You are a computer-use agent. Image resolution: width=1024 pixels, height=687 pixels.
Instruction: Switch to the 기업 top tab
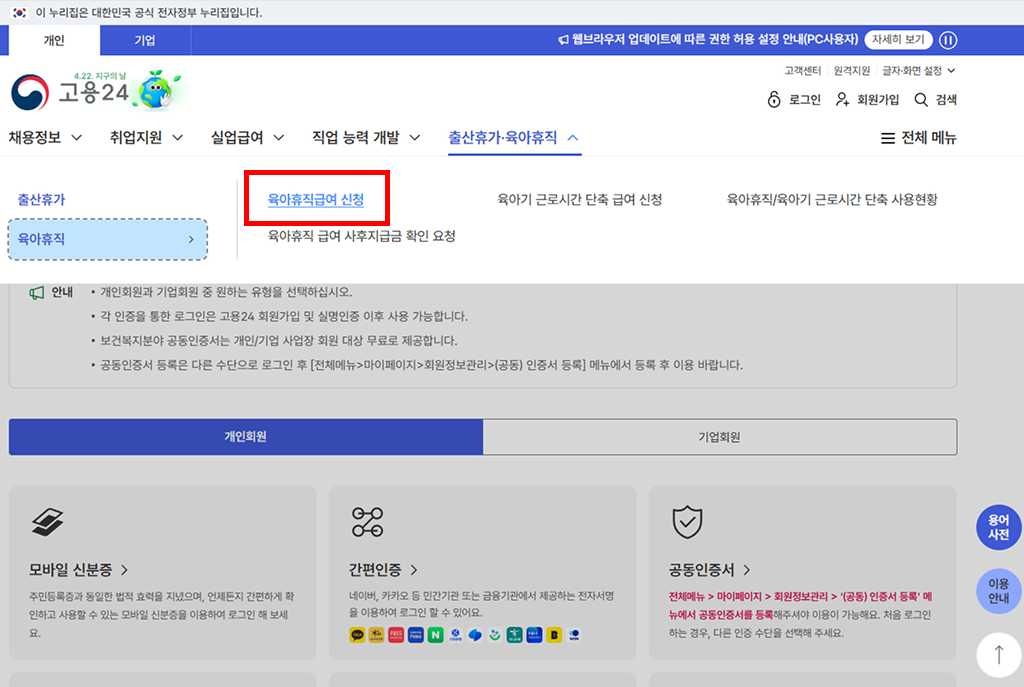(x=145, y=40)
